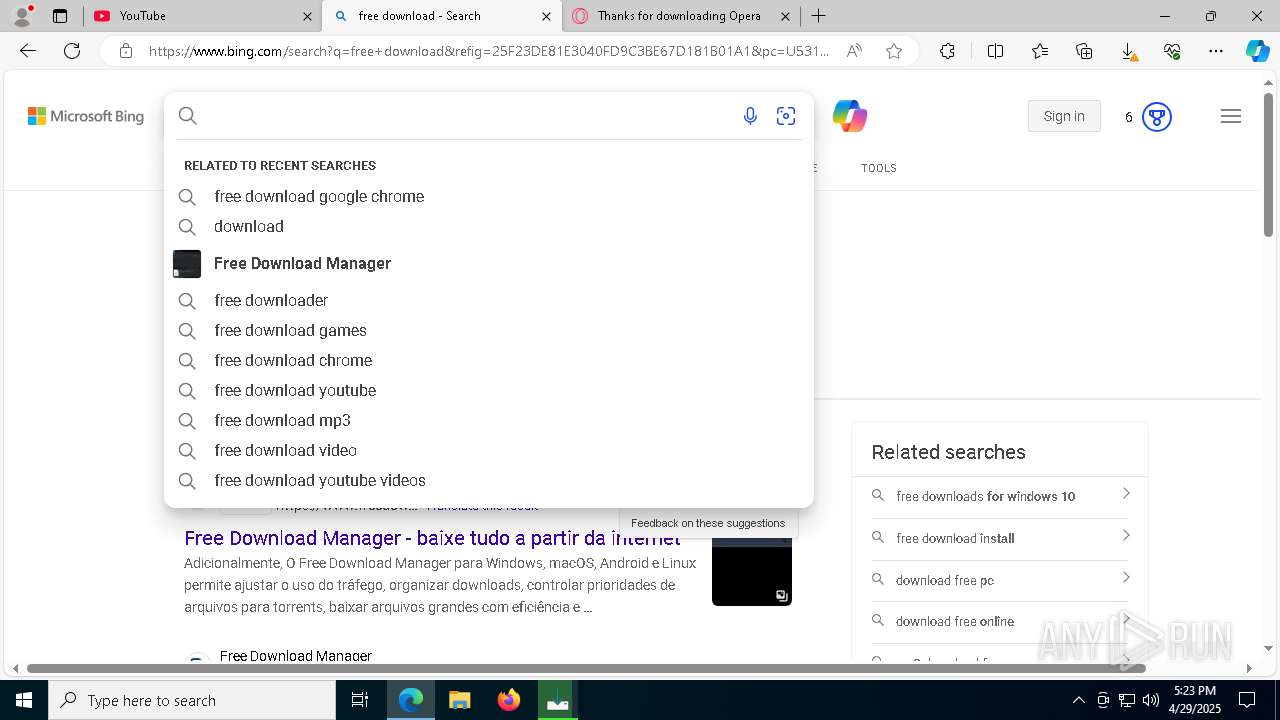Refresh the Bing search page
The height and width of the screenshot is (720, 1280).
pos(72,51)
